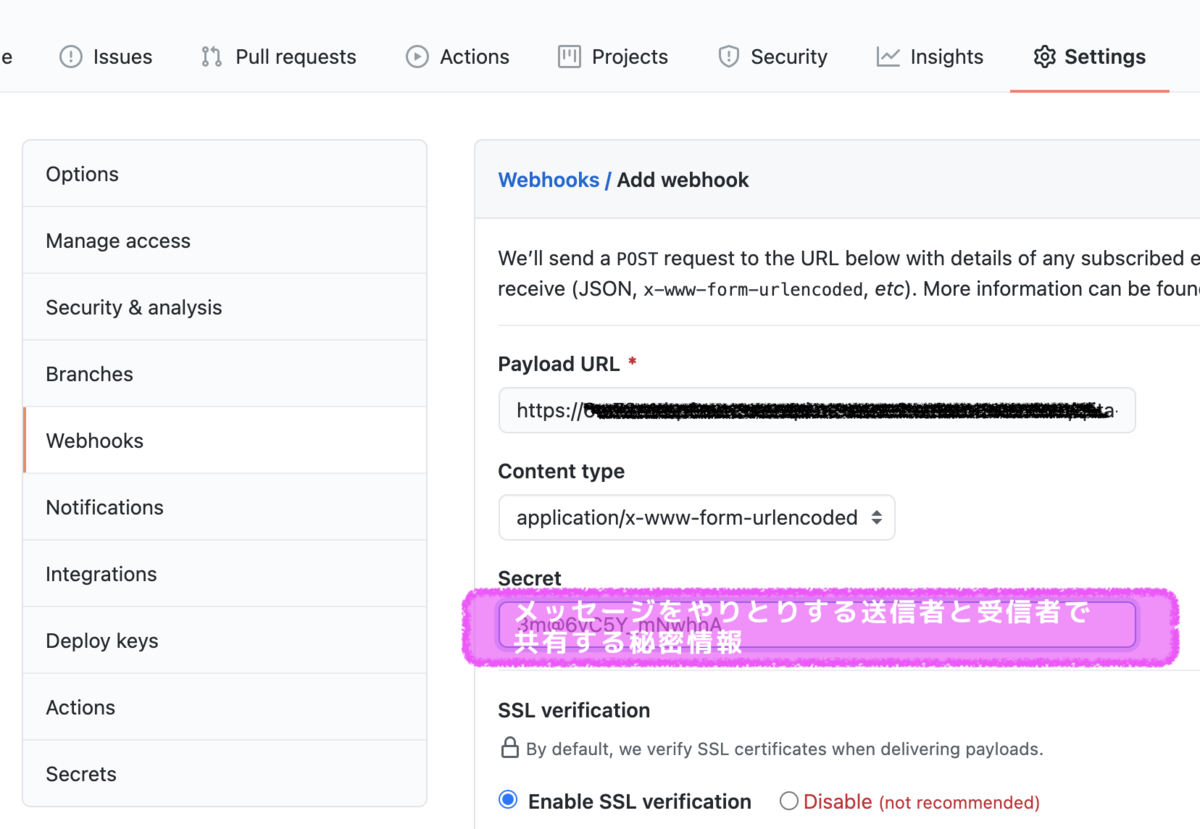Open the Content type dropdown
Screen dimensions: 1200x829
(697, 518)
